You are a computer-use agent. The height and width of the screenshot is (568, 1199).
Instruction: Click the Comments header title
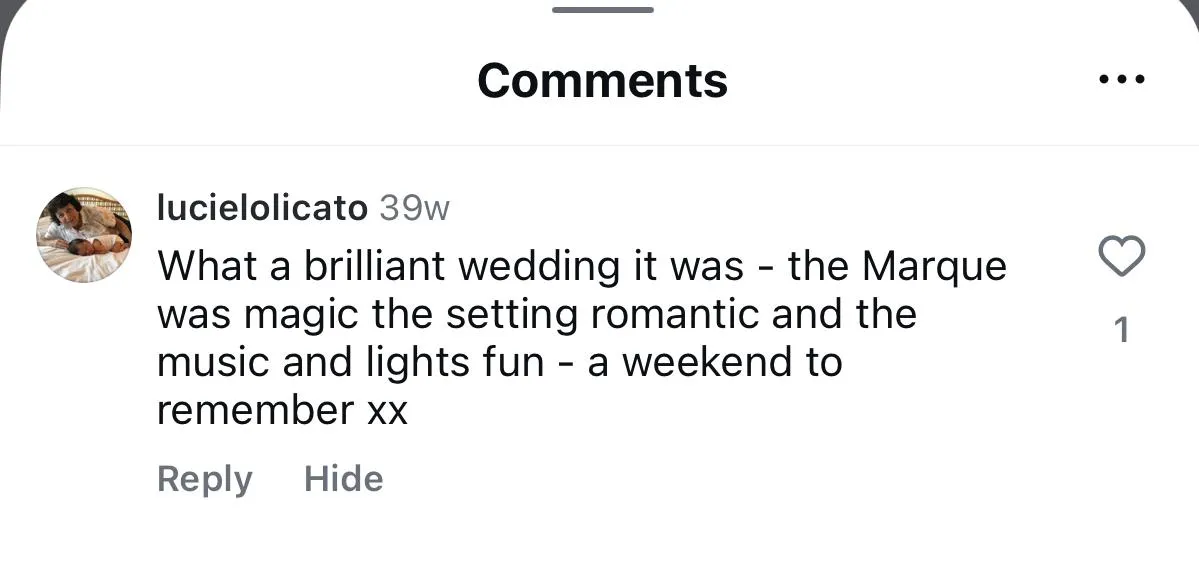click(x=602, y=80)
